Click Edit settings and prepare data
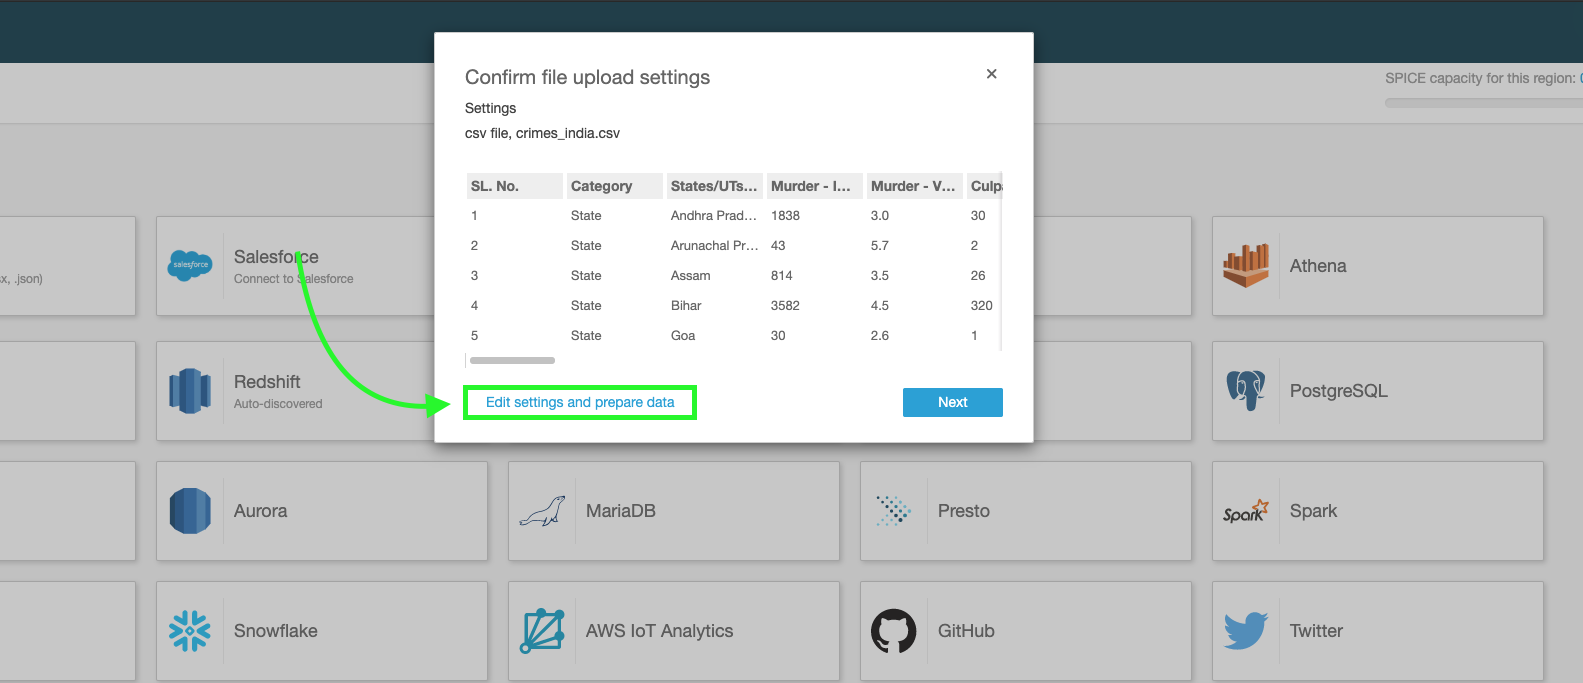 pyautogui.click(x=580, y=402)
